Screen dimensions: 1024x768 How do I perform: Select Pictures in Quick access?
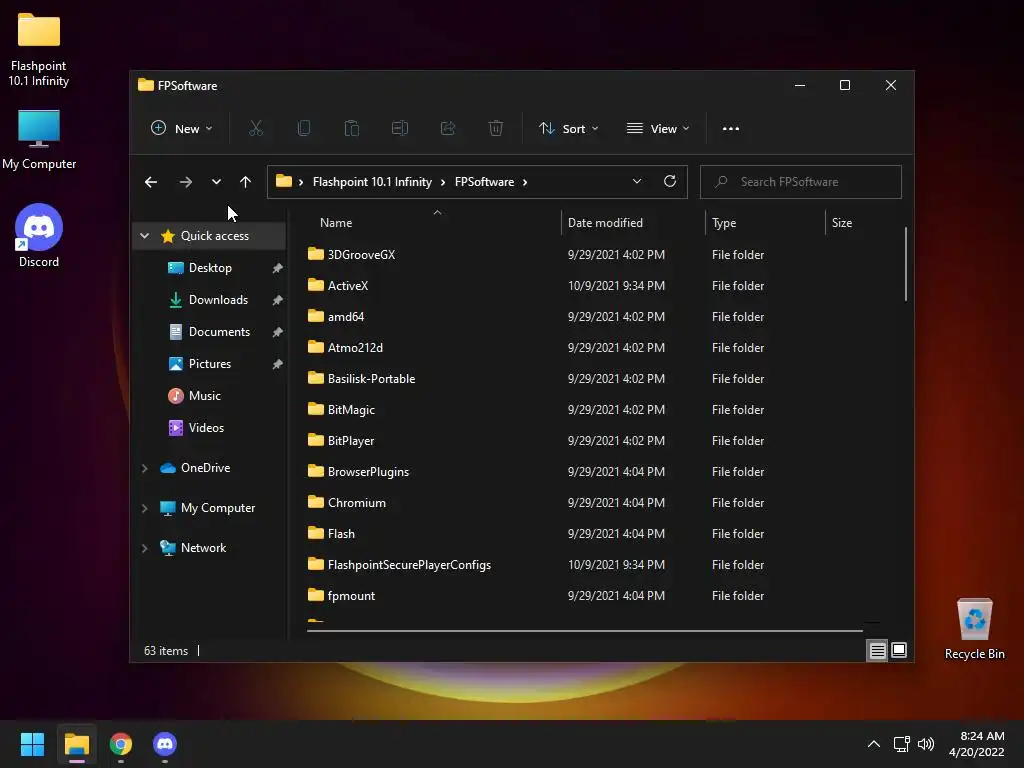click(210, 364)
